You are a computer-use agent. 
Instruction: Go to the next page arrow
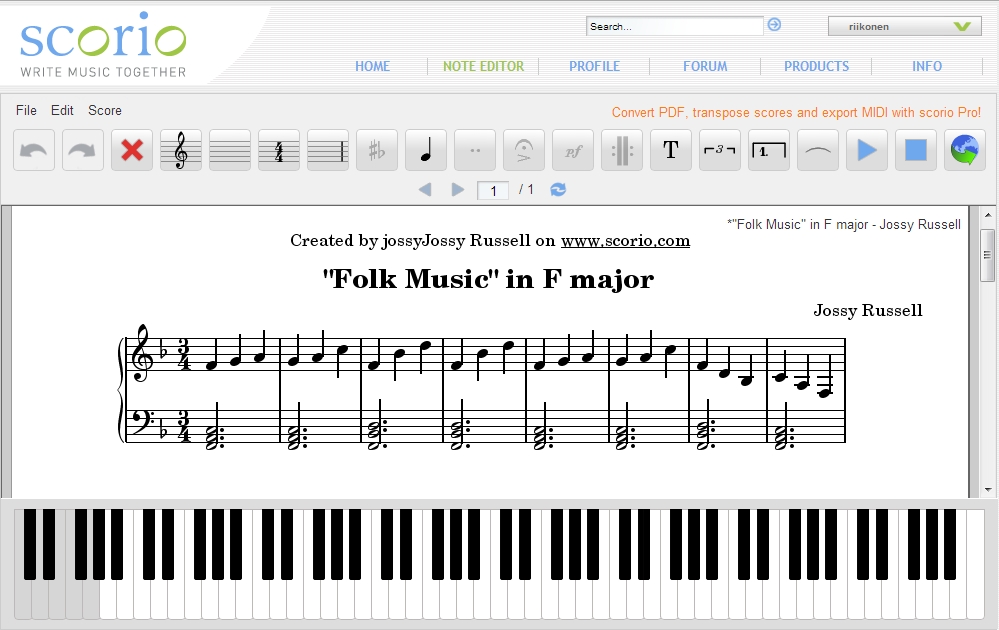click(x=458, y=189)
